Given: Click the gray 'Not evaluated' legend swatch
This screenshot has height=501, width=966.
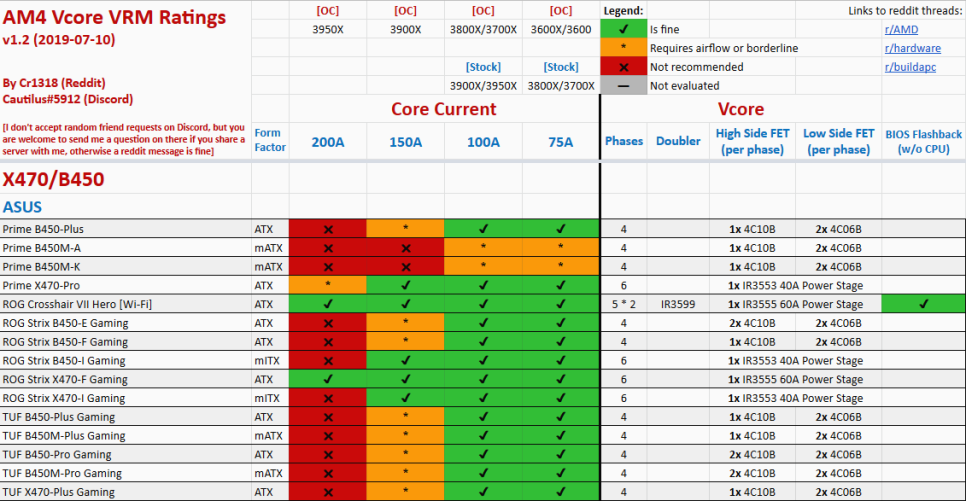Looking at the screenshot, I should pos(623,86).
